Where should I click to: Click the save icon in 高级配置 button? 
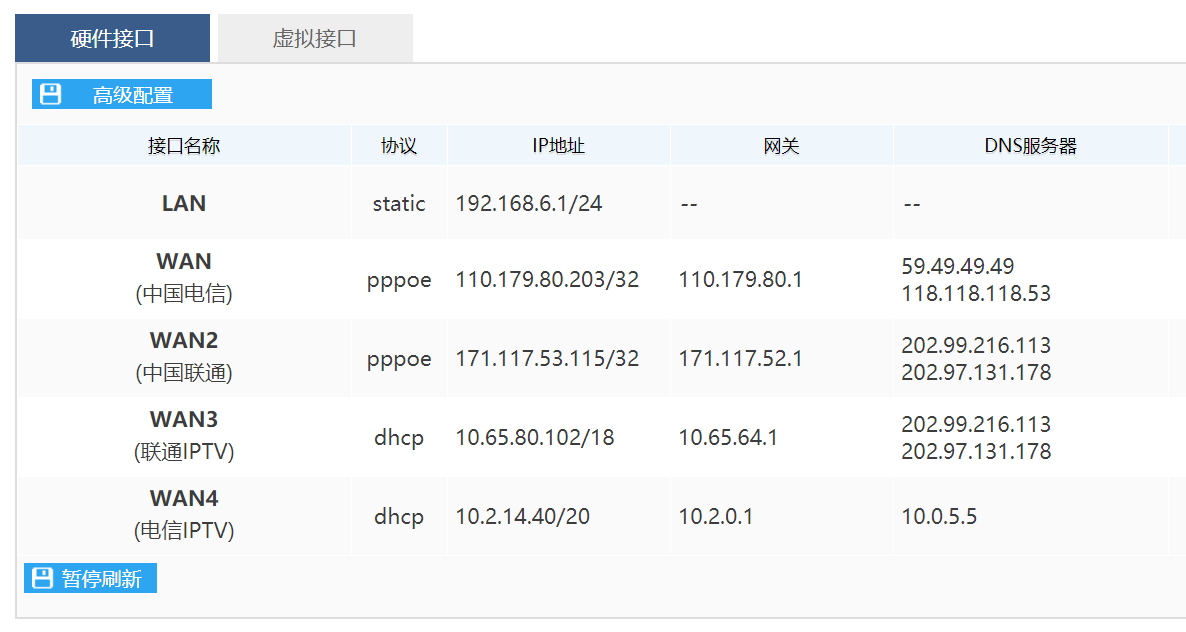click(x=51, y=94)
